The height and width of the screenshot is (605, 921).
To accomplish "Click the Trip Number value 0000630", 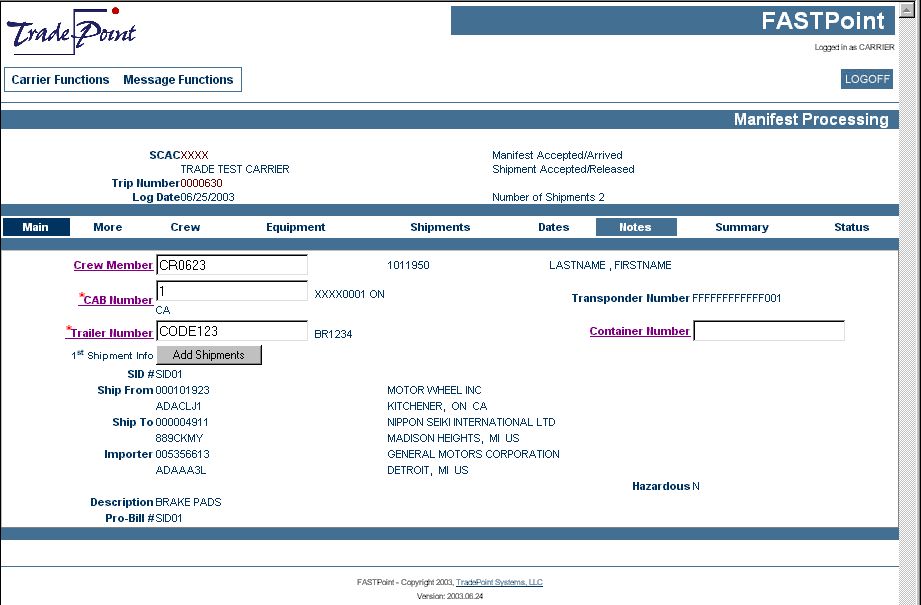I will 201,183.
